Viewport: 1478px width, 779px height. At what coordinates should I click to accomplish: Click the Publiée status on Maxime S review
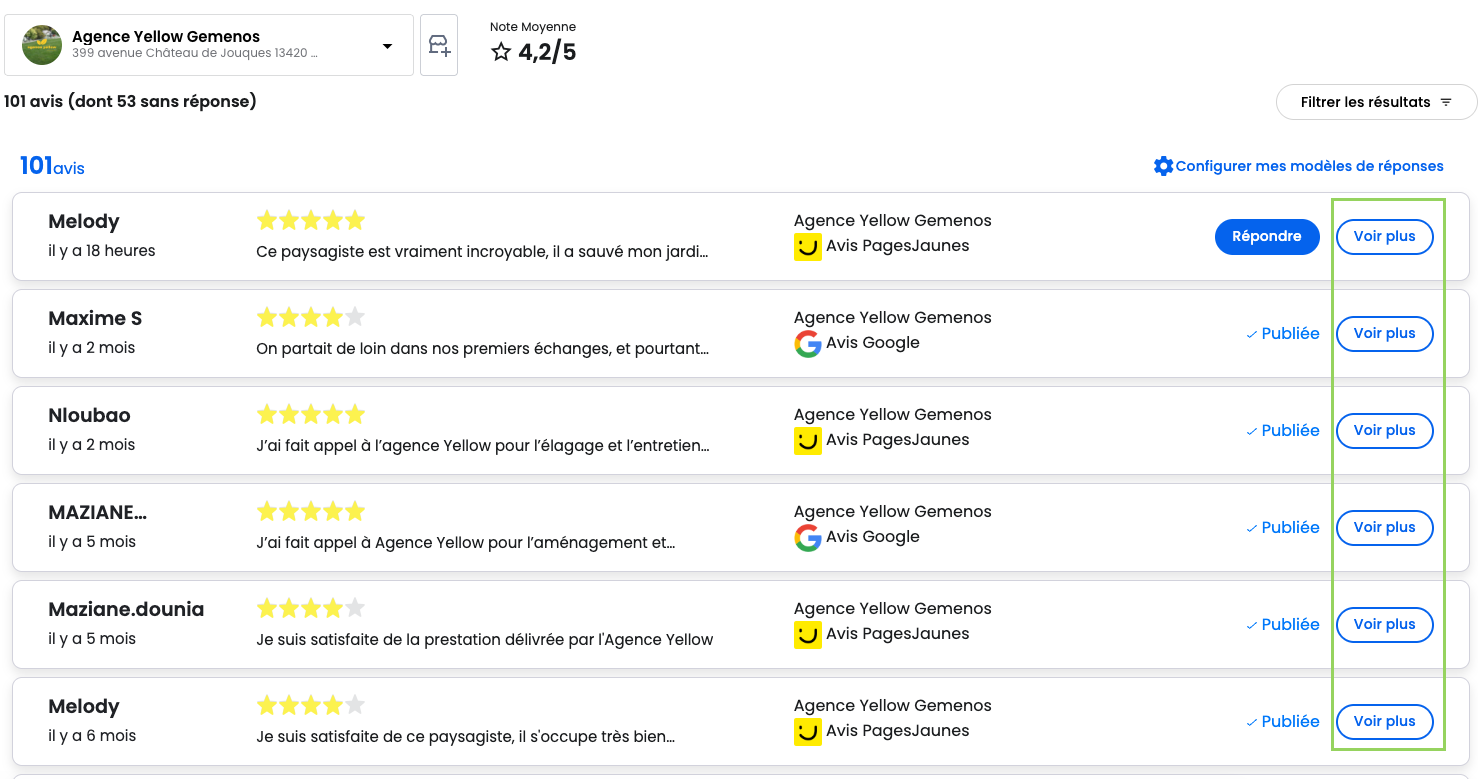click(x=1283, y=334)
